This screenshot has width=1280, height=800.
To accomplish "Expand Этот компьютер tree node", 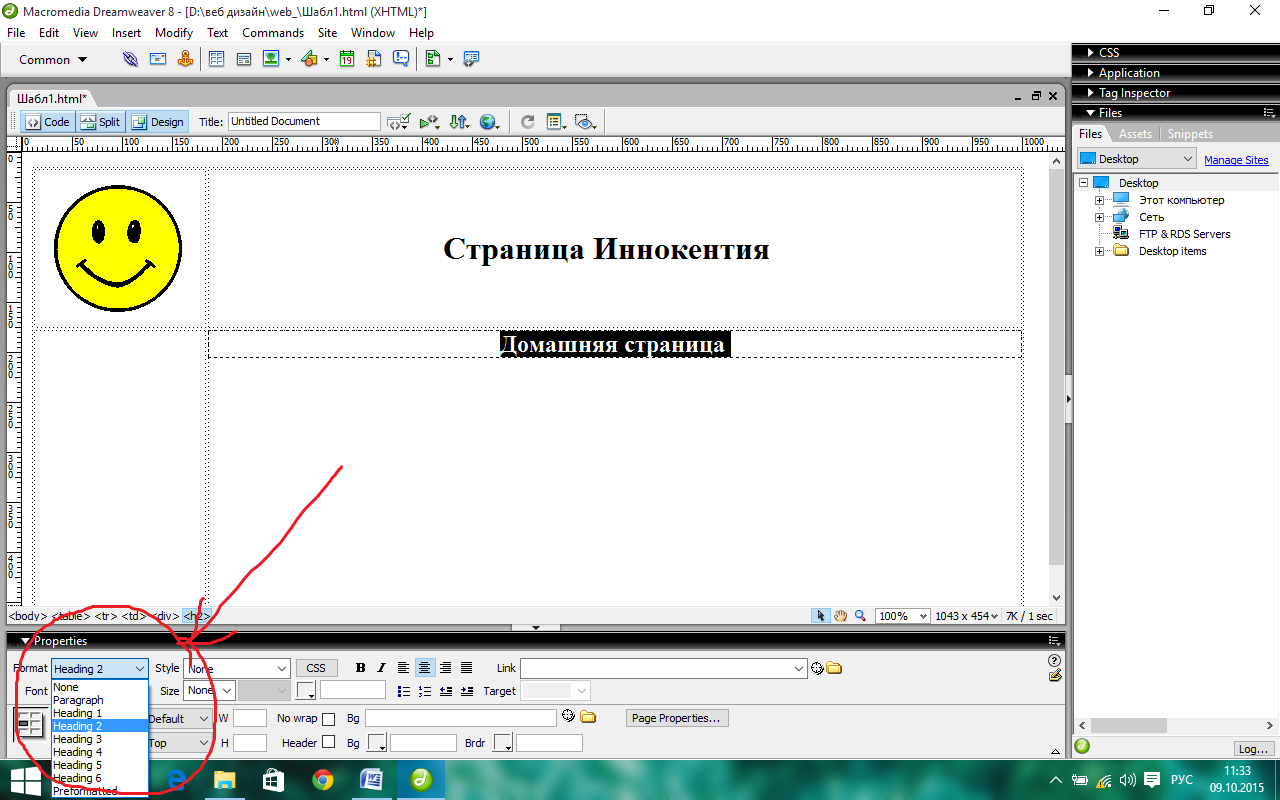I will pyautogui.click(x=1099, y=200).
